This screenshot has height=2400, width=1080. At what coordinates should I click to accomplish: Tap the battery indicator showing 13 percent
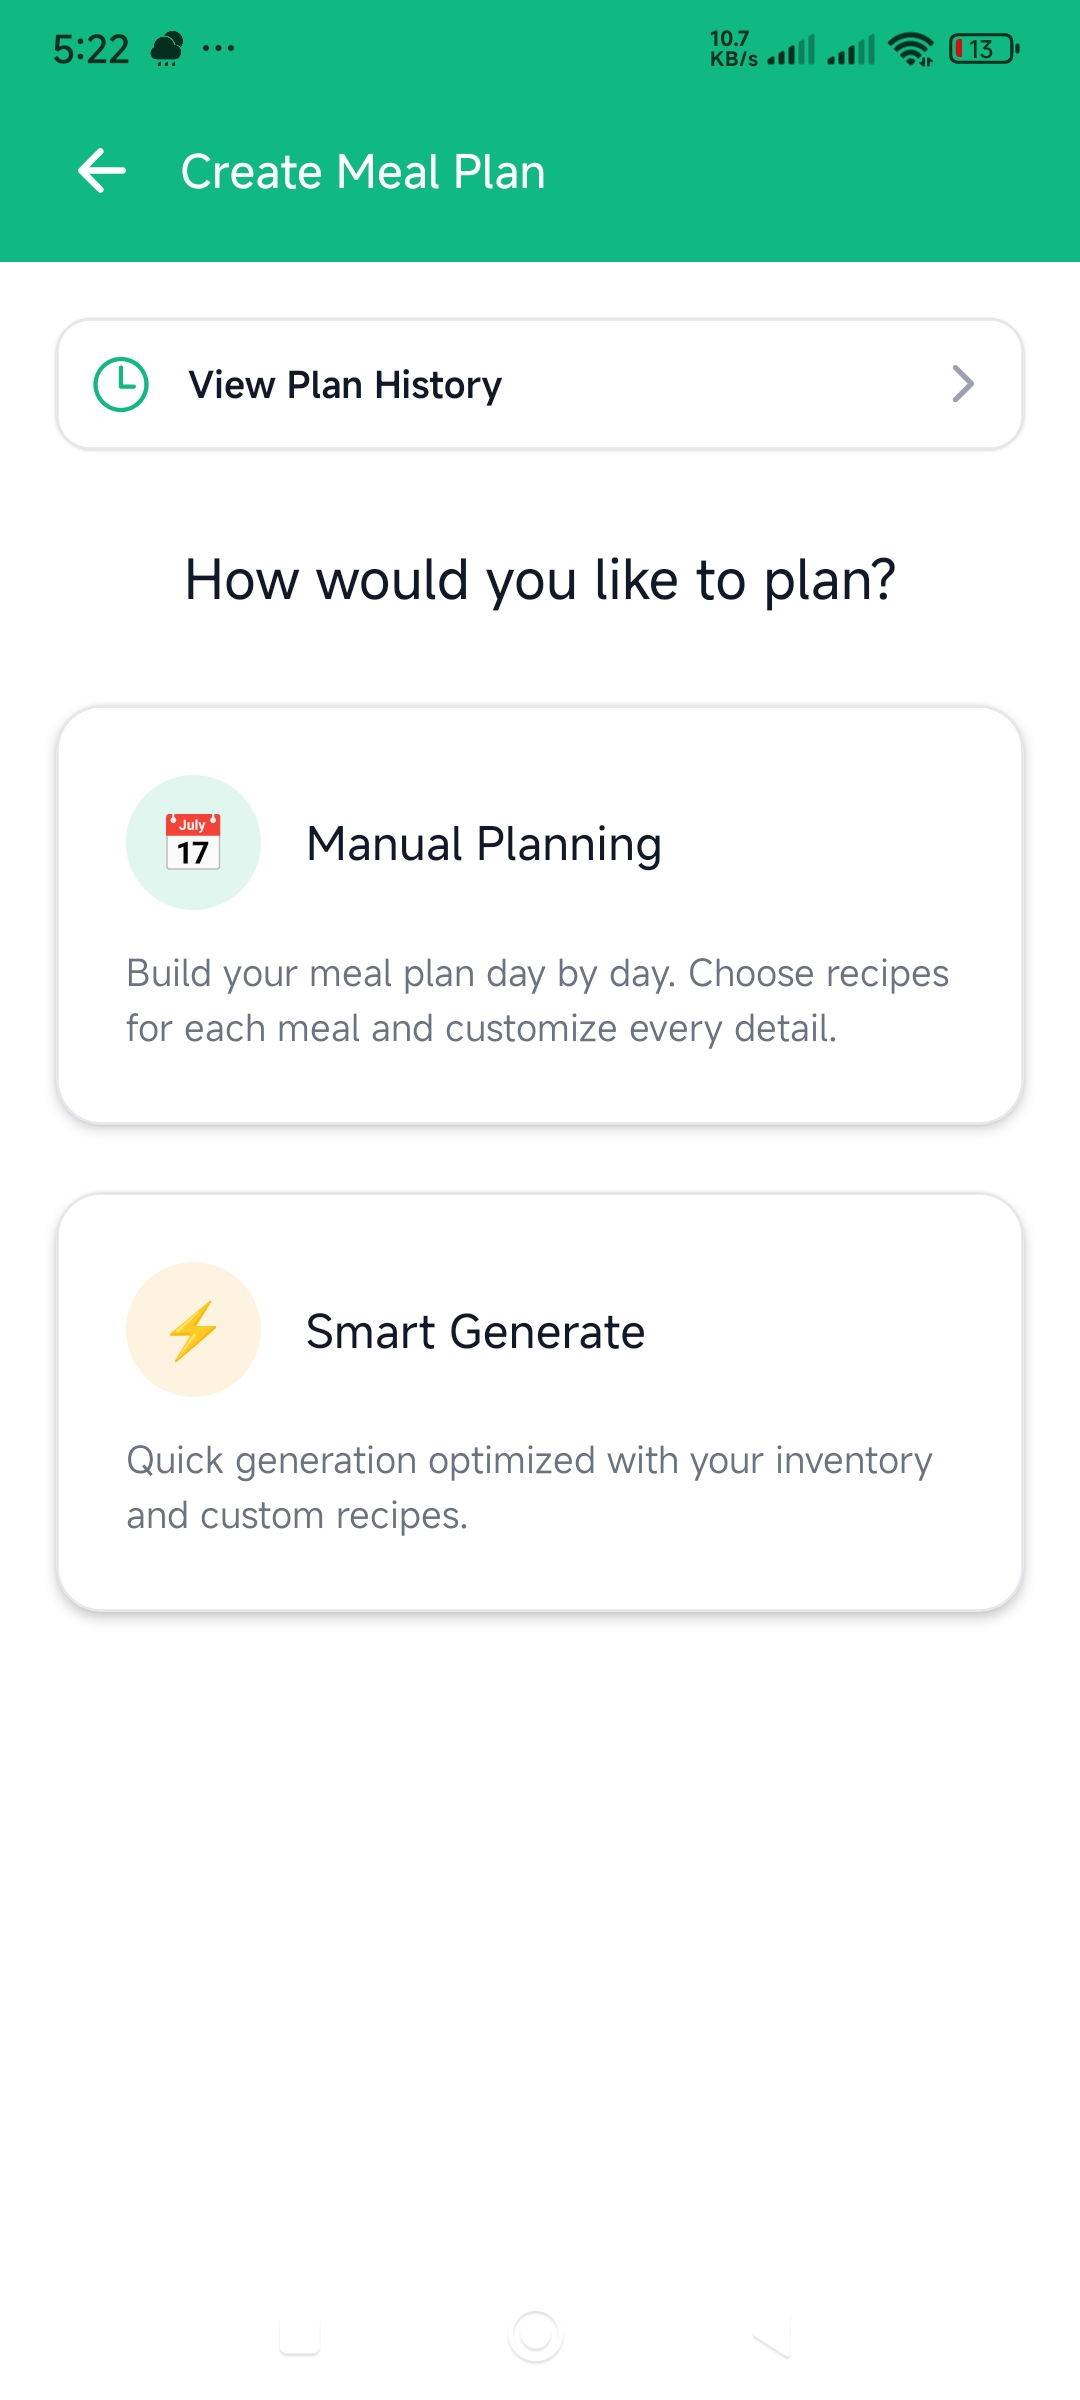[x=983, y=48]
